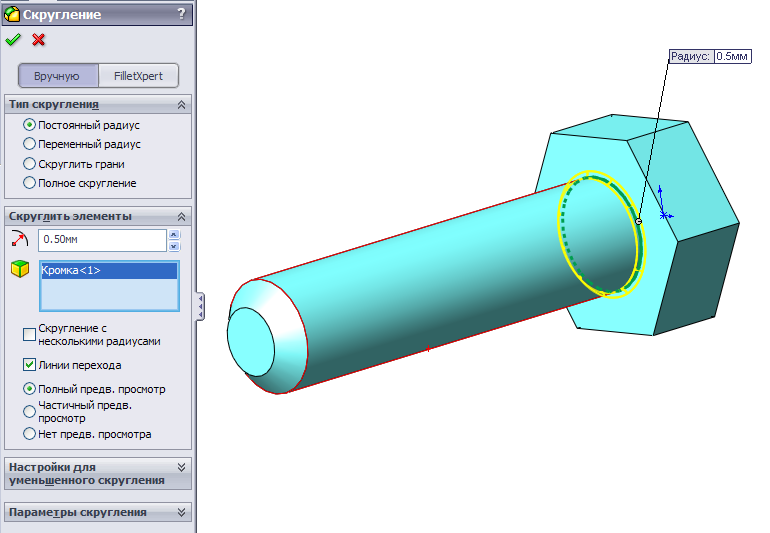Uncheck Линии перехода checkbox
Viewport: 770px width, 533px height.
pos(29,365)
